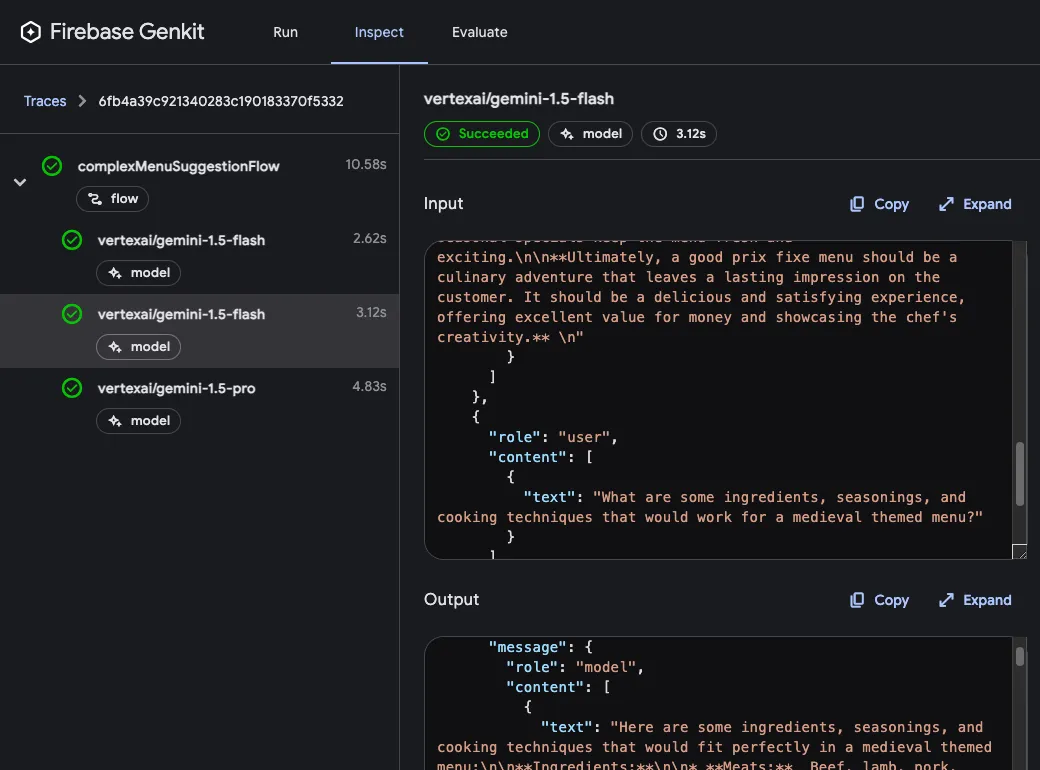Click the Expand icon for the Input section
This screenshot has width=1040, height=770.
[x=944, y=204]
